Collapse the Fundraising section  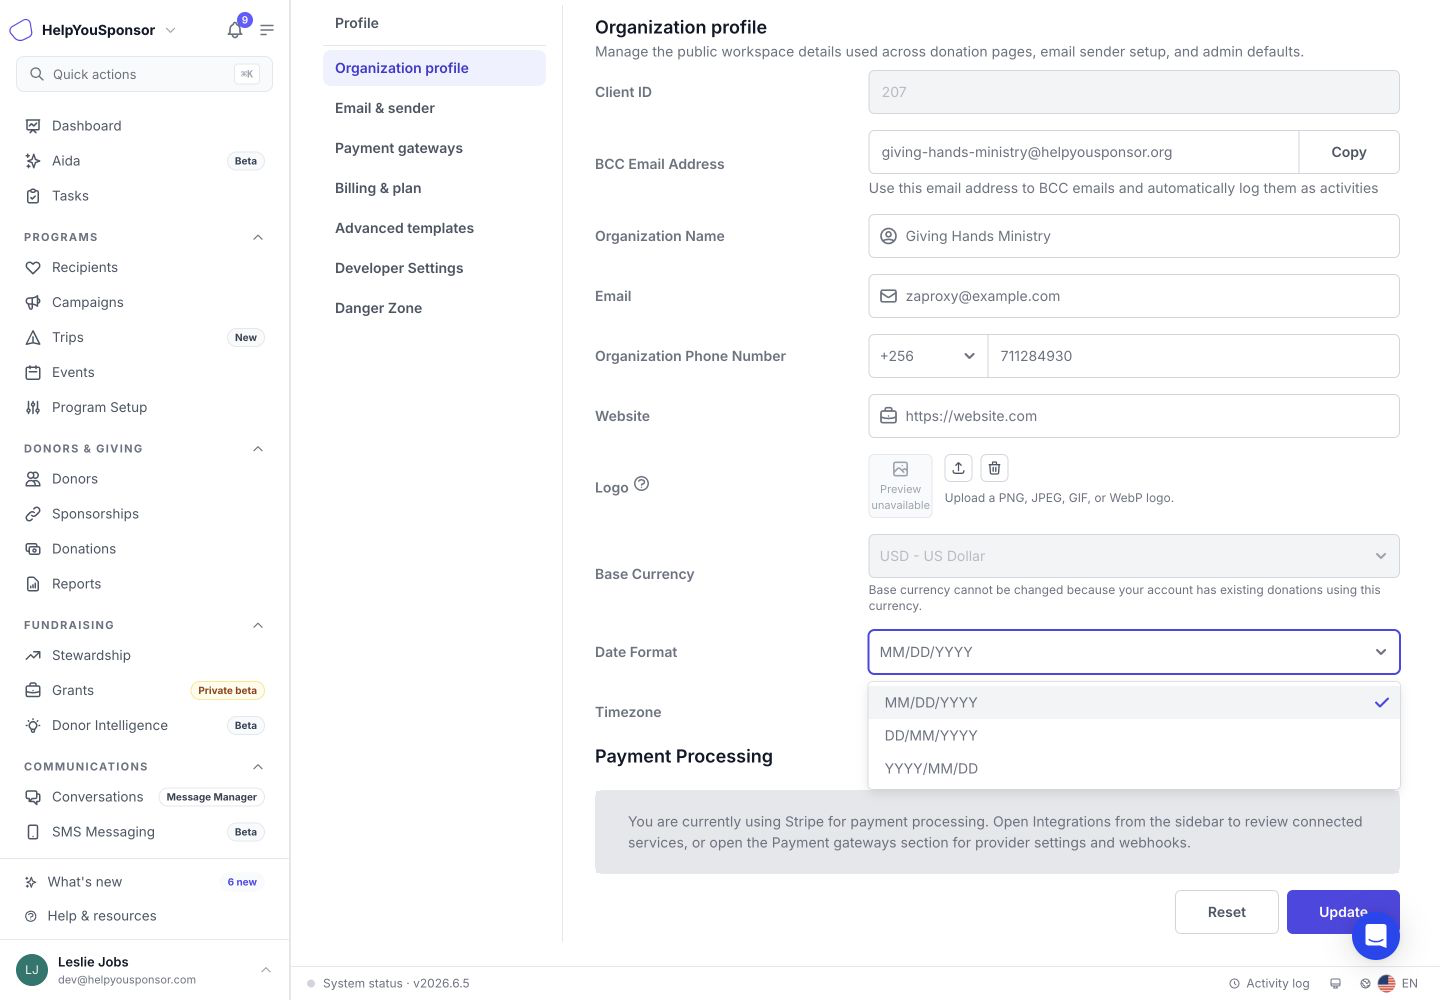(x=258, y=625)
